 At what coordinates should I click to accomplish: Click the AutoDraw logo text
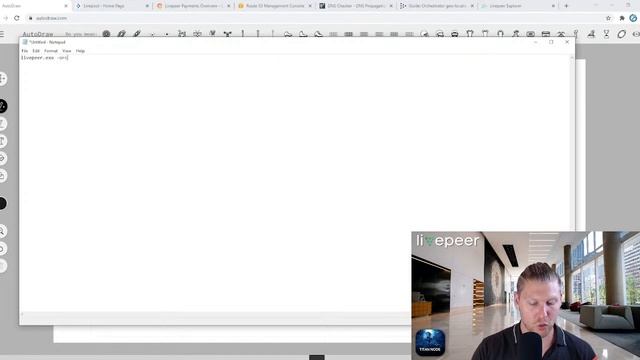38,34
